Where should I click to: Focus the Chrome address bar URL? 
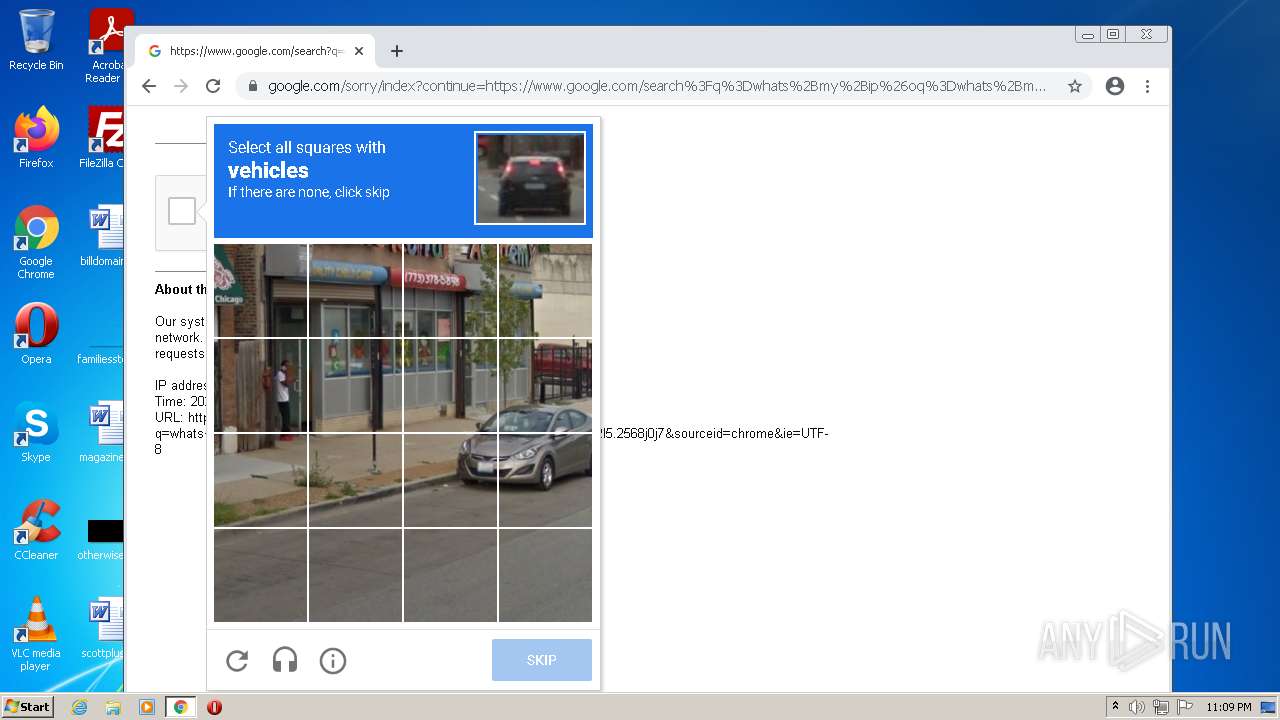click(656, 86)
